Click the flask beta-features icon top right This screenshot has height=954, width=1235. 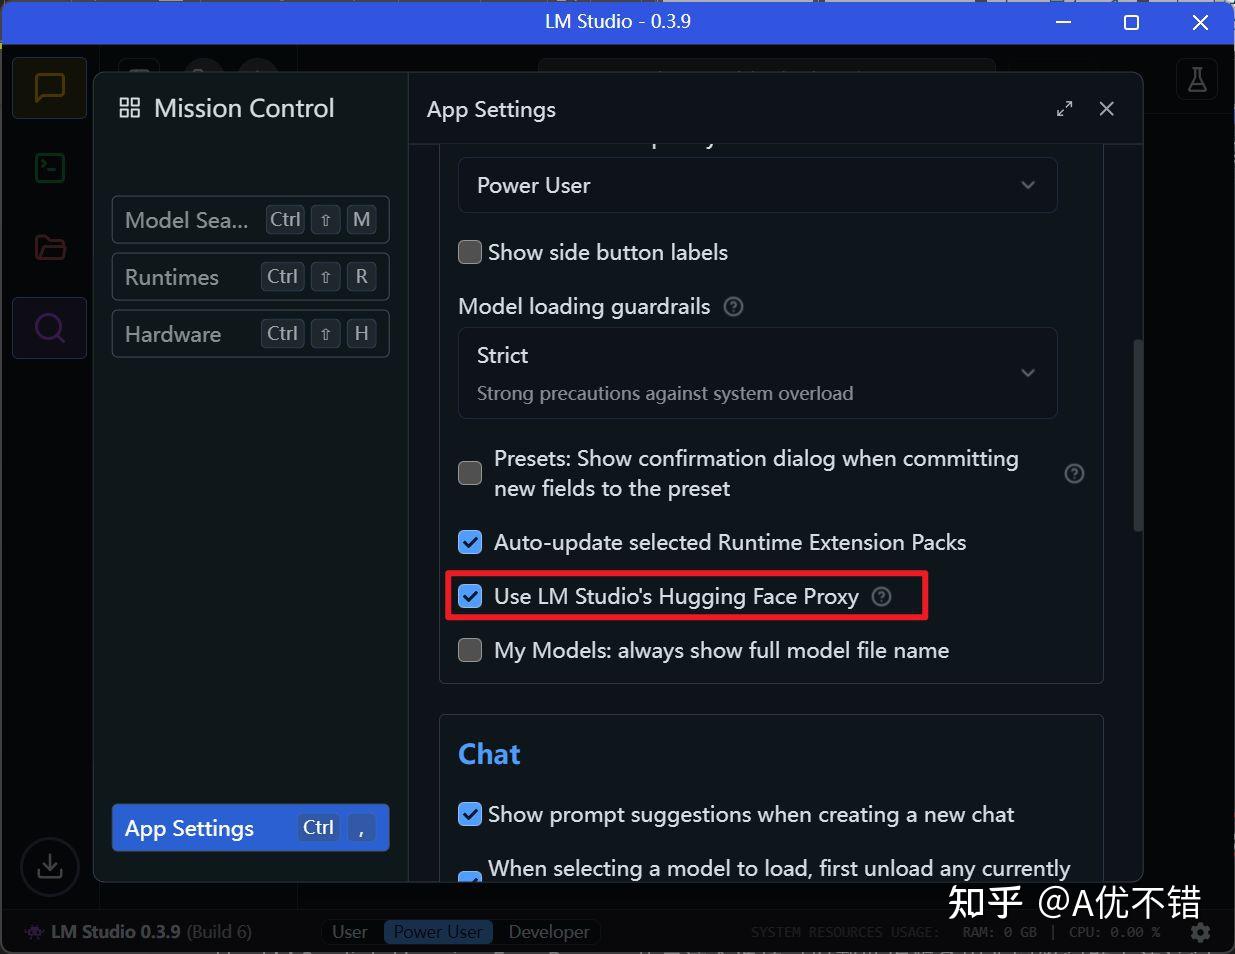pyautogui.click(x=1196, y=78)
